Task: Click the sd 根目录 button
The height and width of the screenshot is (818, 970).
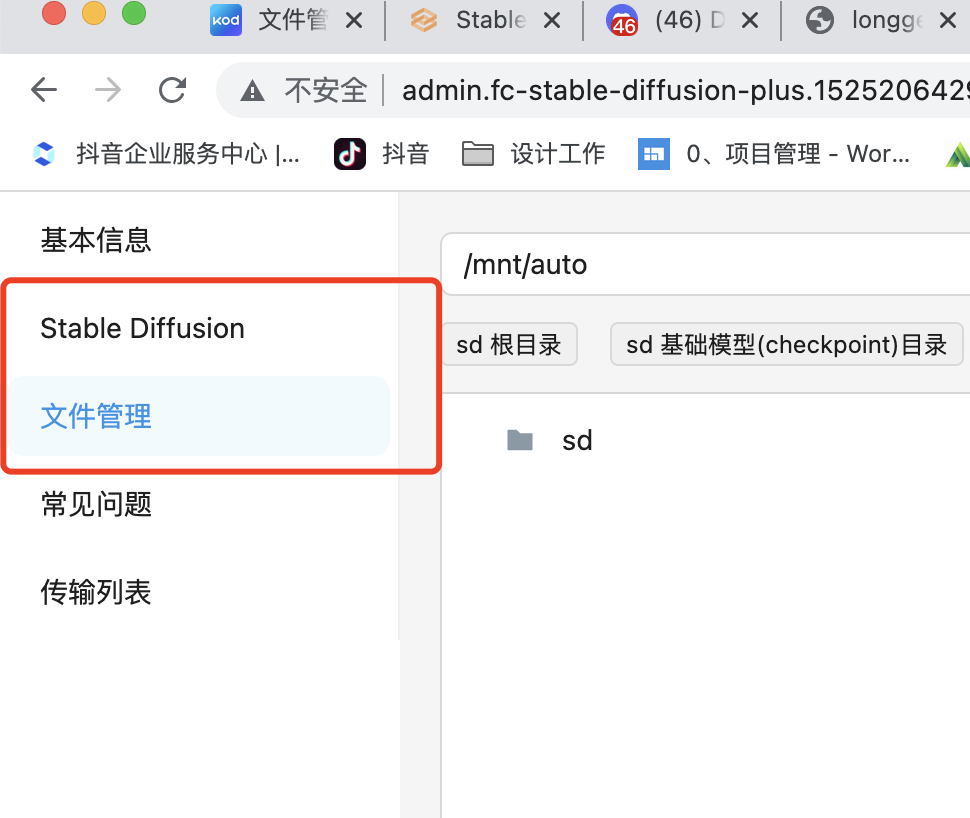Action: (509, 344)
